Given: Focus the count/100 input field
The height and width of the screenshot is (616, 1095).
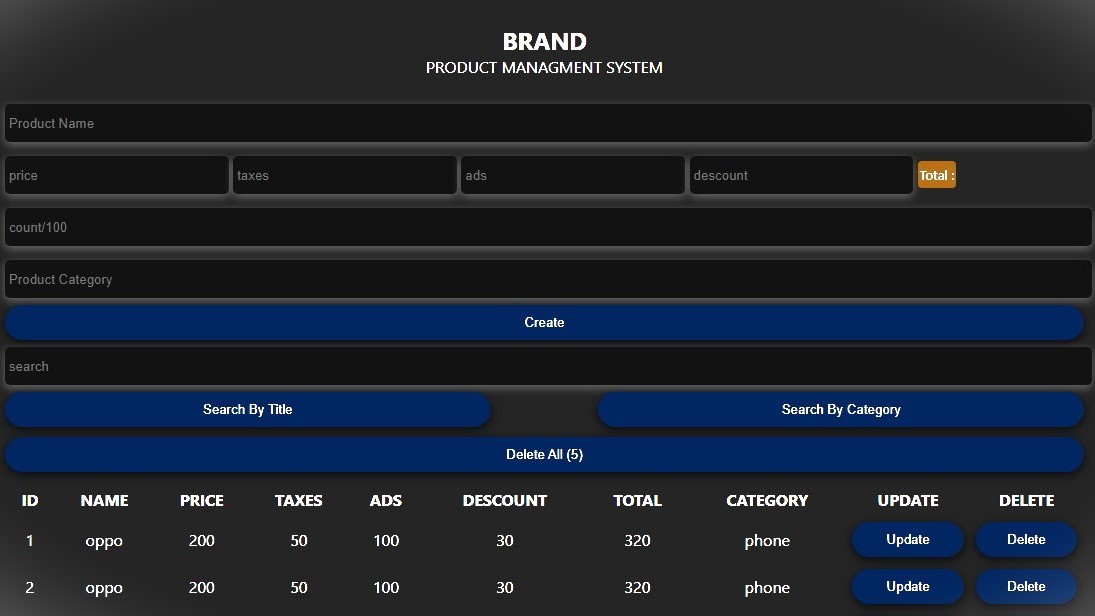Looking at the screenshot, I should (x=547, y=227).
